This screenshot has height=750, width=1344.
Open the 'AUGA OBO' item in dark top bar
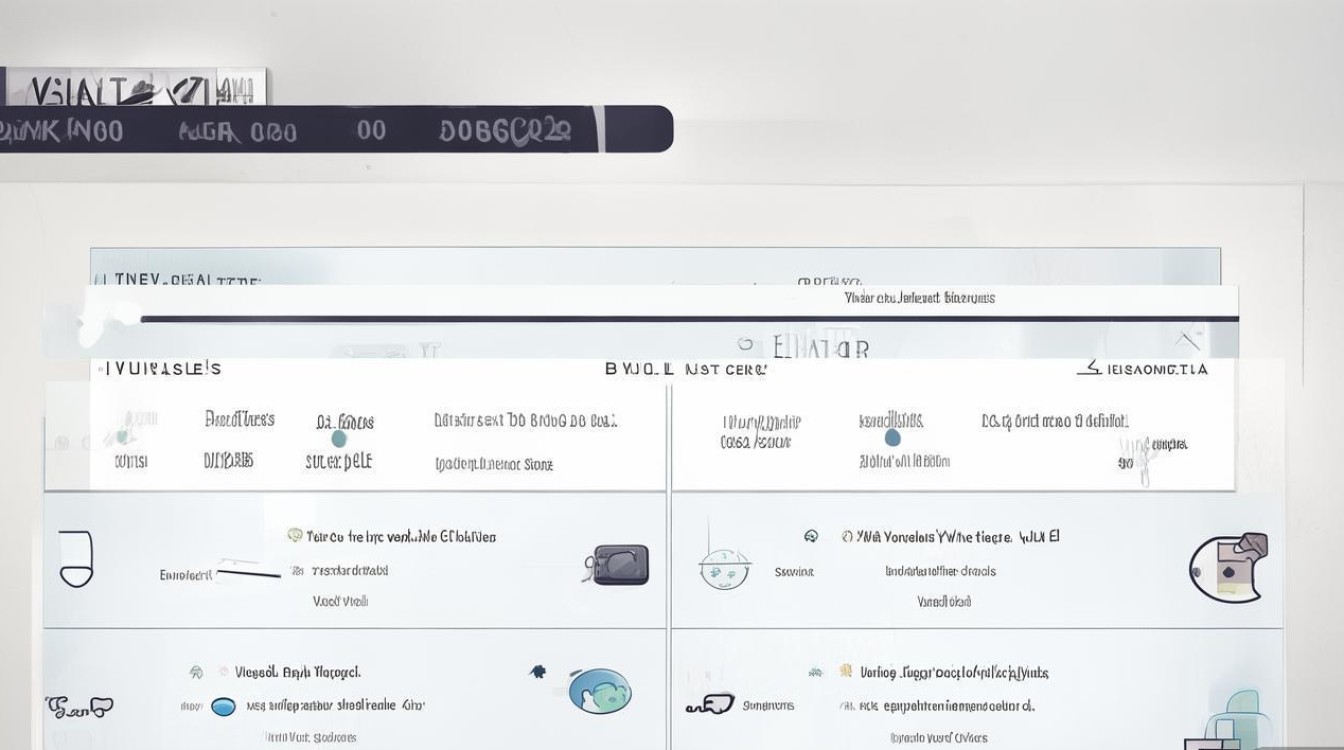[x=237, y=131]
